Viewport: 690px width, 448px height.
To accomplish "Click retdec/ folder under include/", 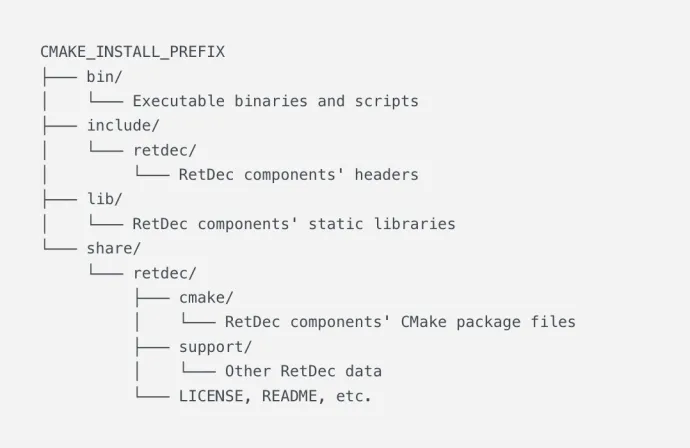I will [x=165, y=151].
